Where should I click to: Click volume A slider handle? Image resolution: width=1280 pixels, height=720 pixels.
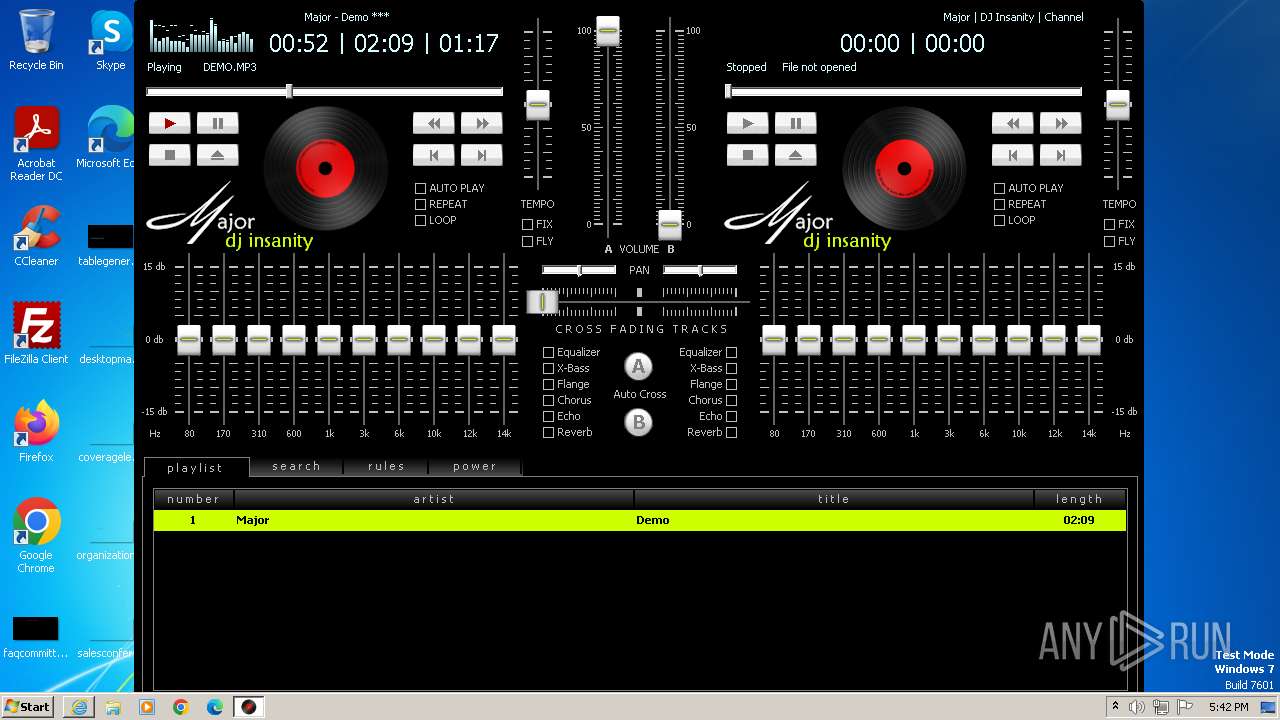tap(608, 31)
